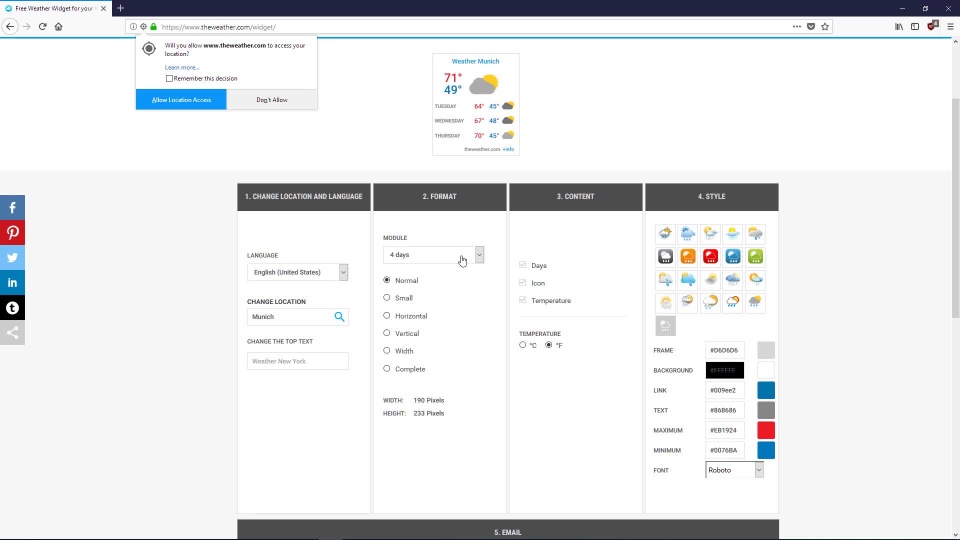
Task: Click the 4. Style section header
Action: [711, 197]
